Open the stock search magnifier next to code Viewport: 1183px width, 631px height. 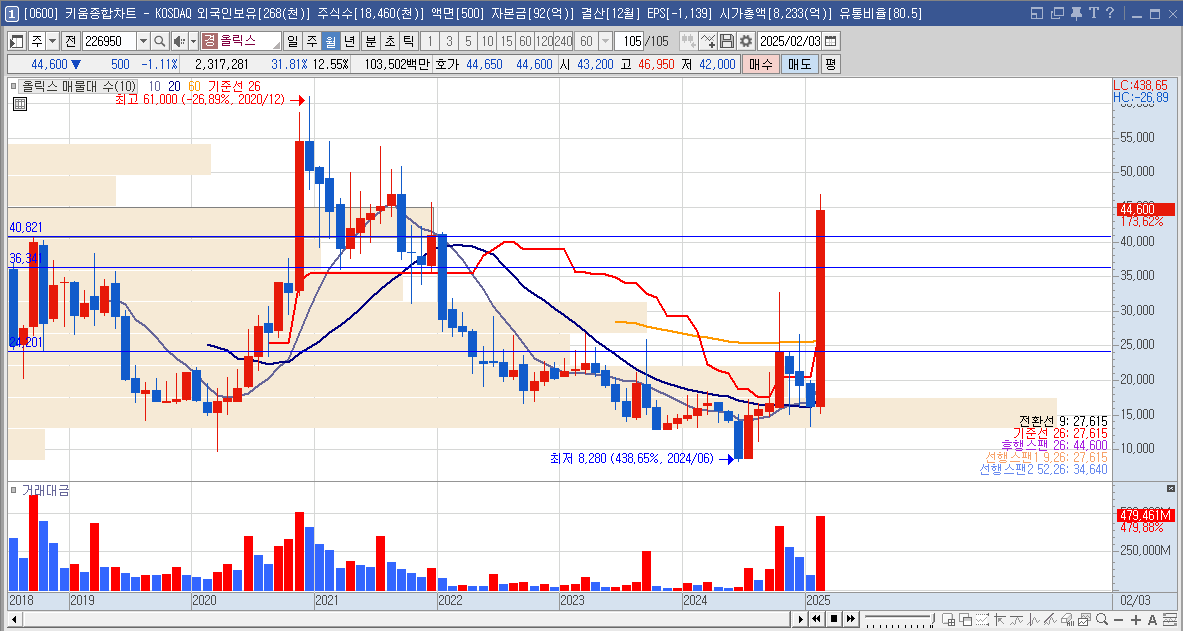(x=159, y=42)
